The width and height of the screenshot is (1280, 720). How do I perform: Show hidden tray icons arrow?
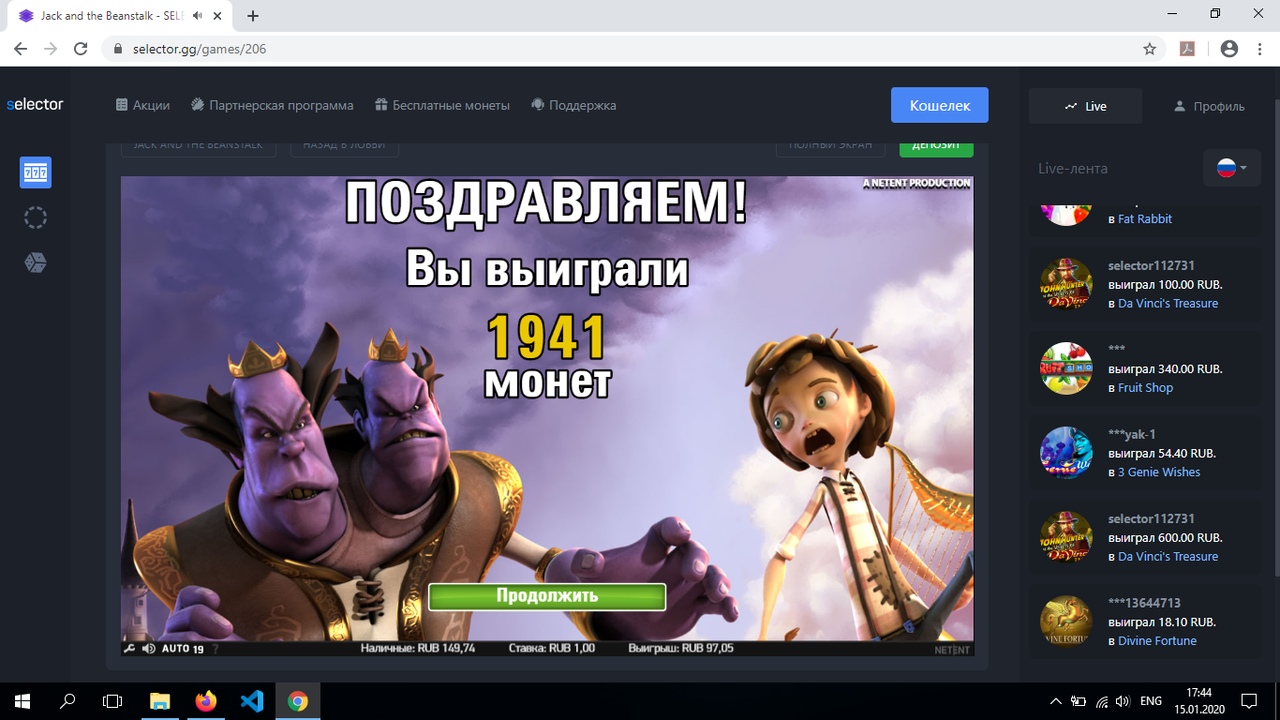point(1056,701)
